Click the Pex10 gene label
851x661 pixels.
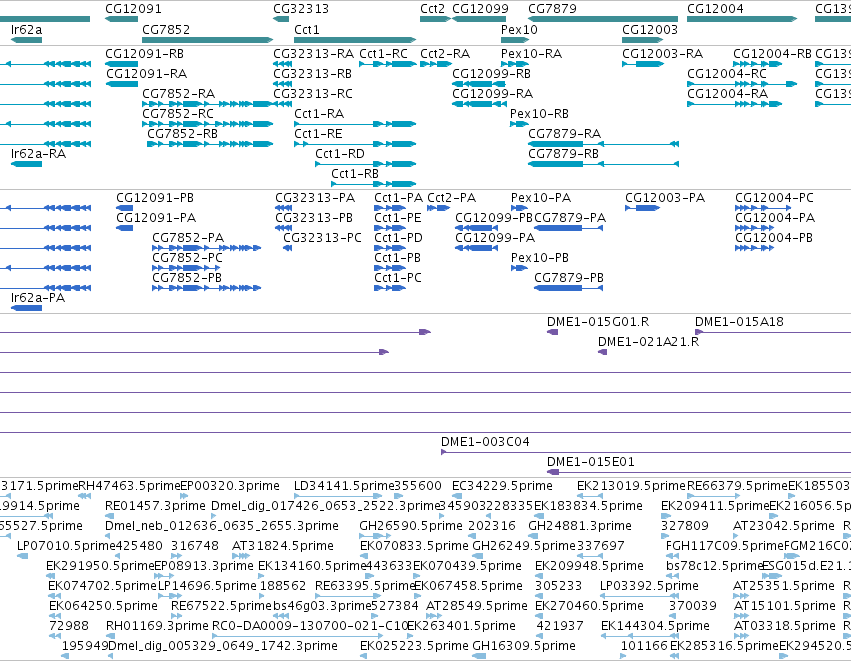[x=519, y=29]
